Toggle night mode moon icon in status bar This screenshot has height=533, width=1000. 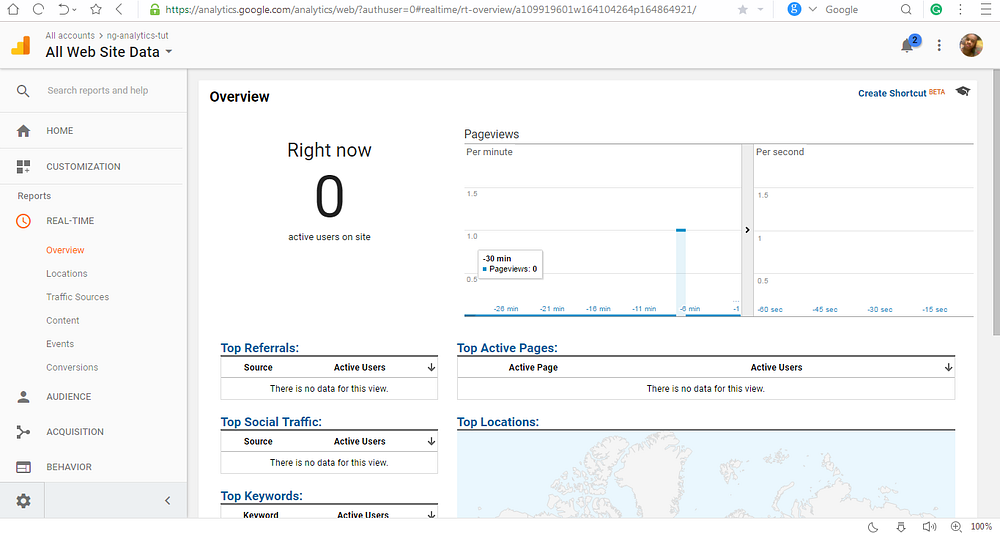click(873, 527)
